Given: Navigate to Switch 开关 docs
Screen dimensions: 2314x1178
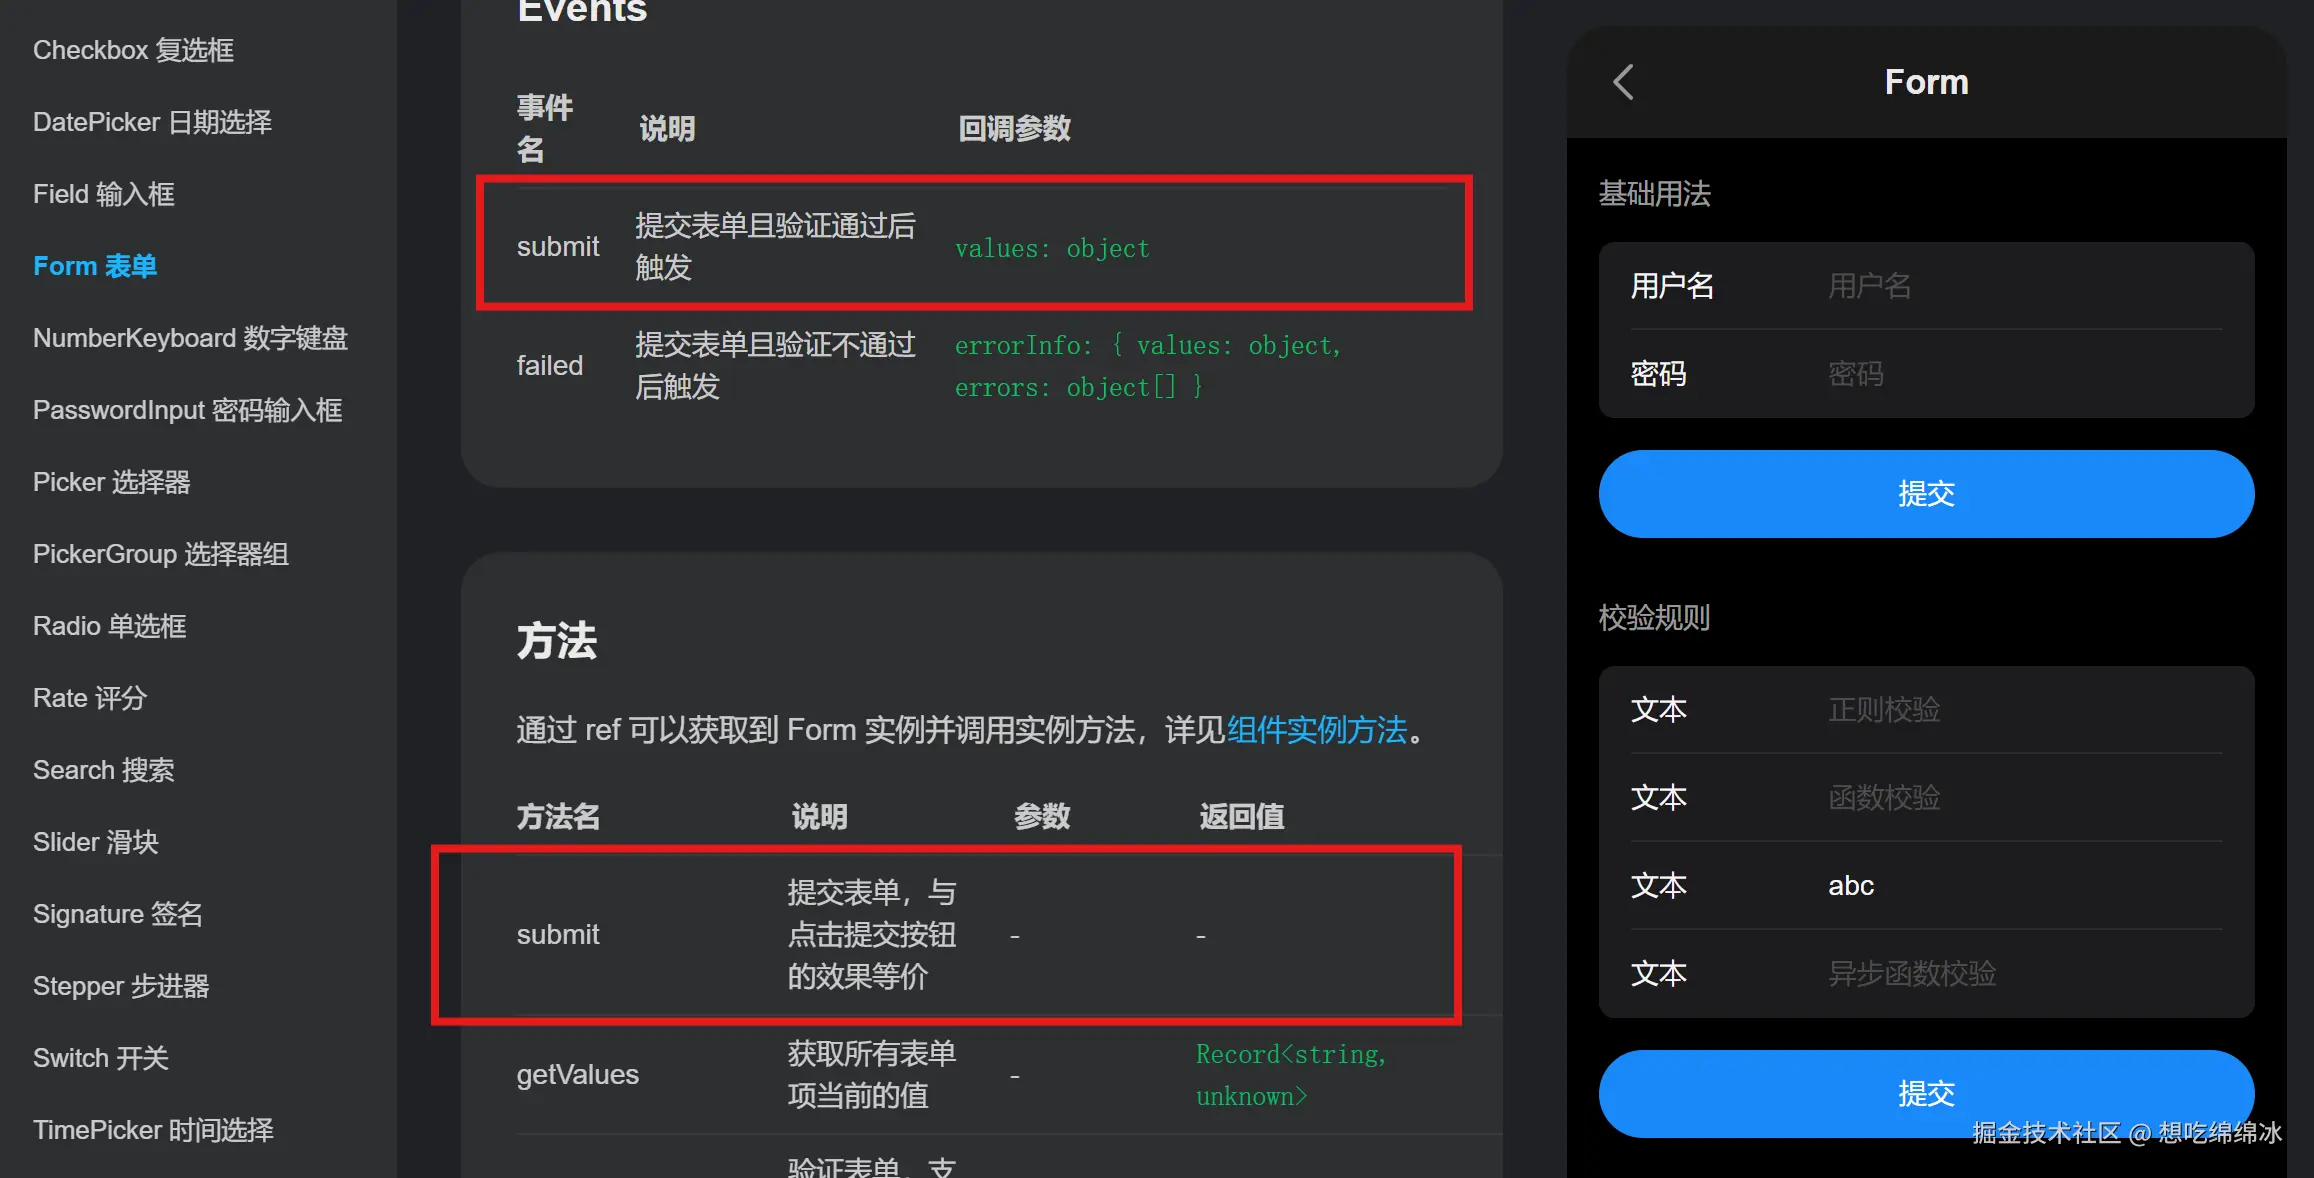Looking at the screenshot, I should [100, 1057].
